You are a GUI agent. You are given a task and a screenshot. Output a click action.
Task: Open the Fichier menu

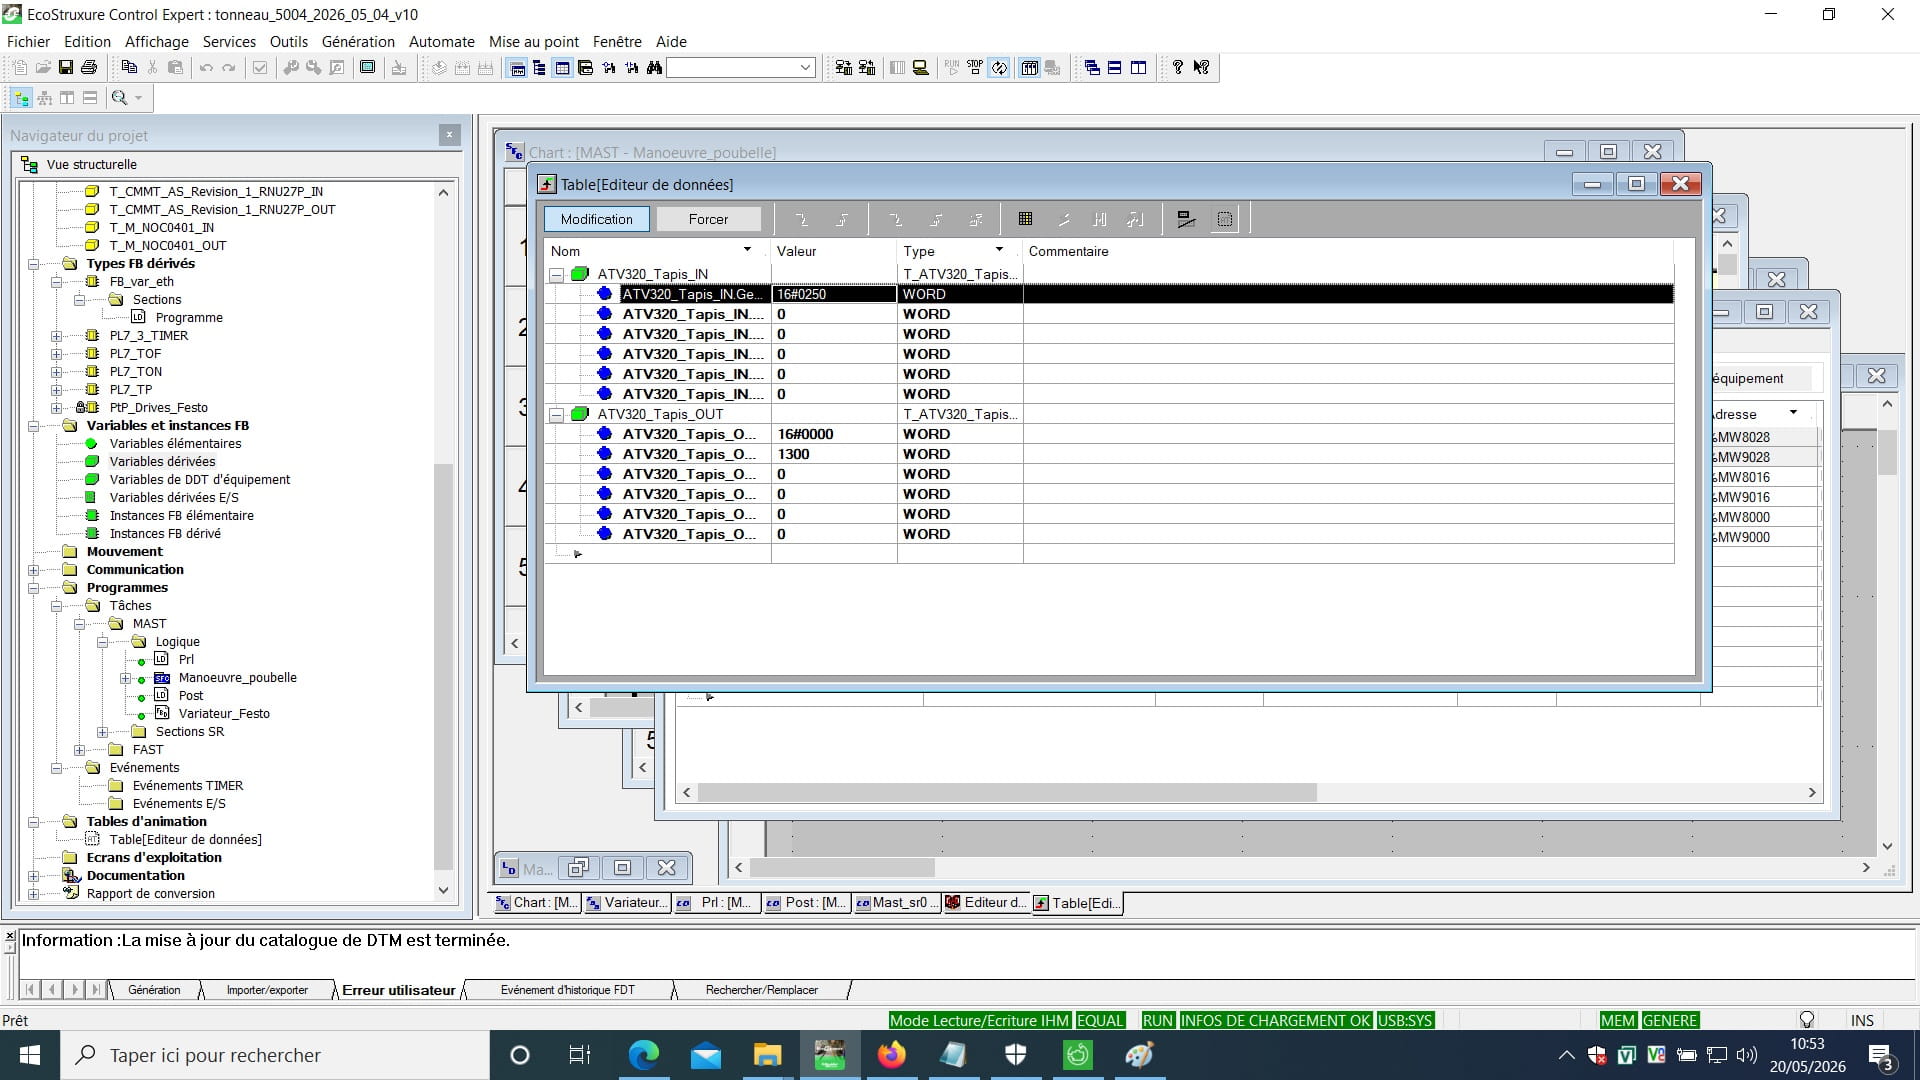click(28, 41)
